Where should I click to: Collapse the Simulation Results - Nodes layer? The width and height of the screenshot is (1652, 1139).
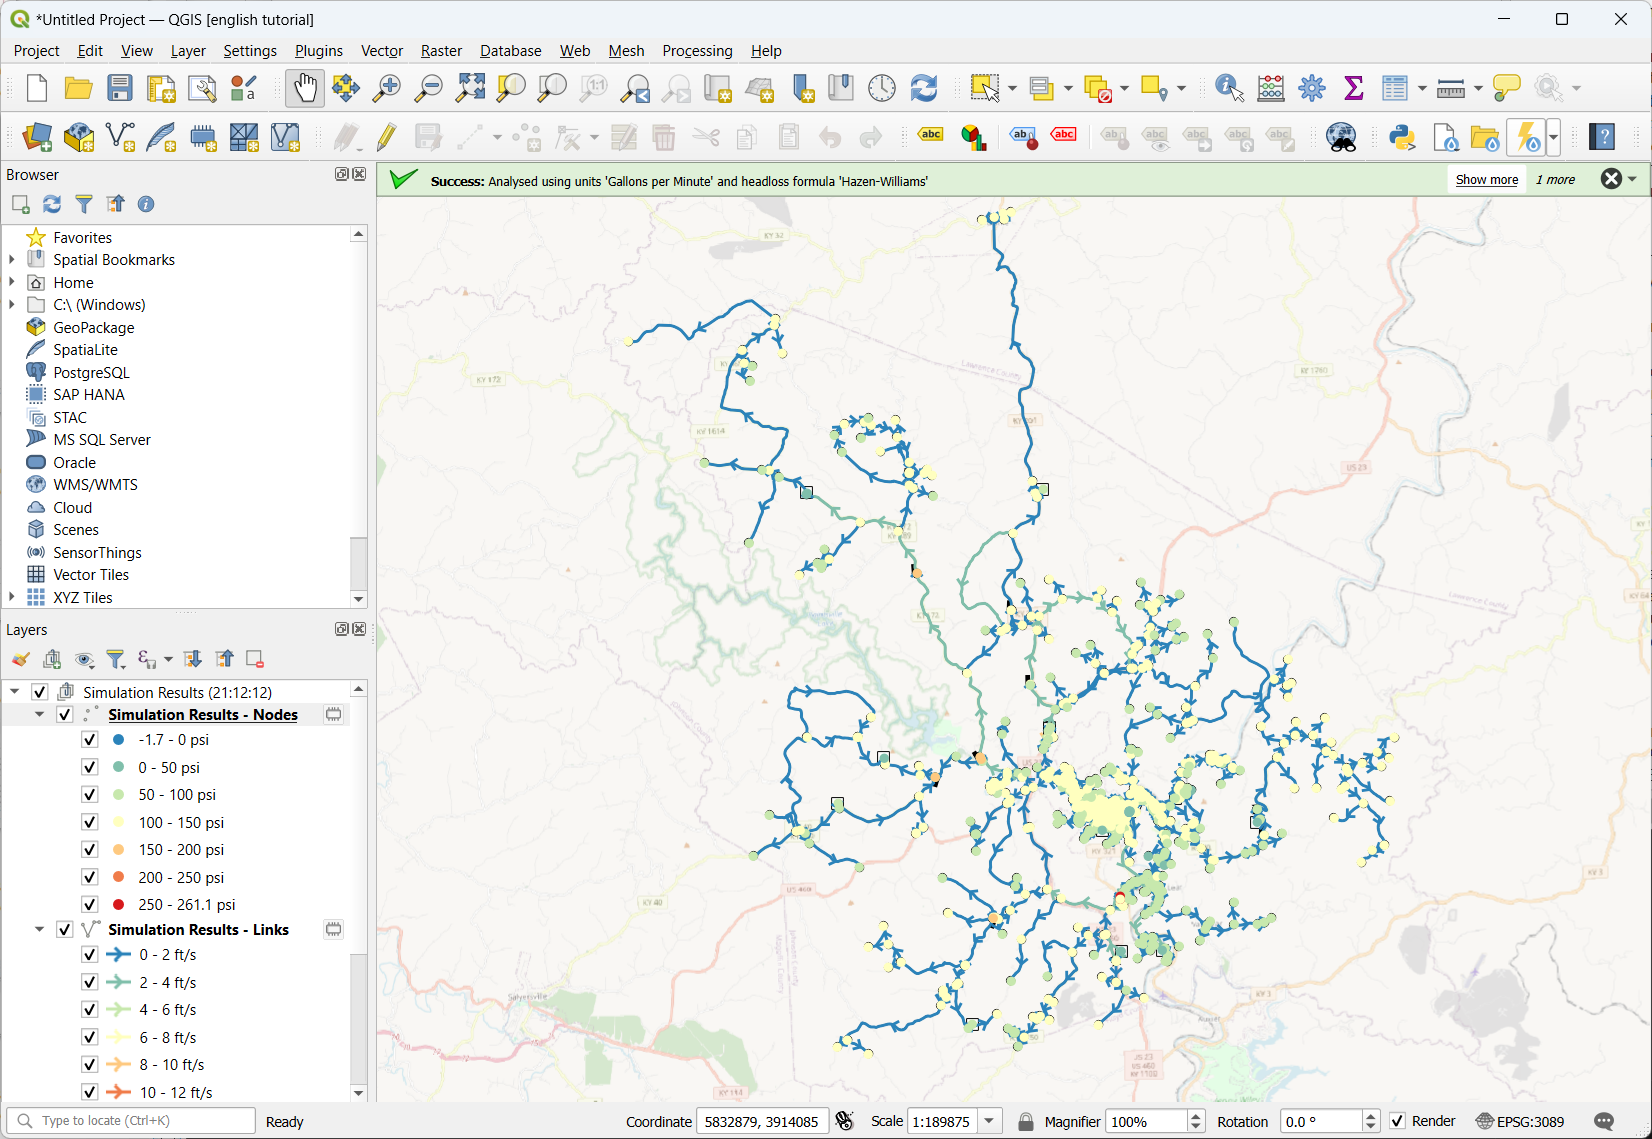tap(39, 715)
